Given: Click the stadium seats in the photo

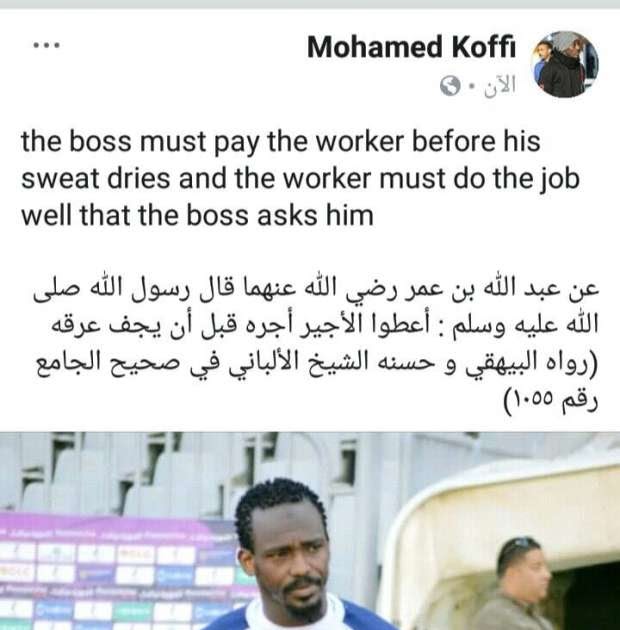Looking at the screenshot, I should 181,470.
